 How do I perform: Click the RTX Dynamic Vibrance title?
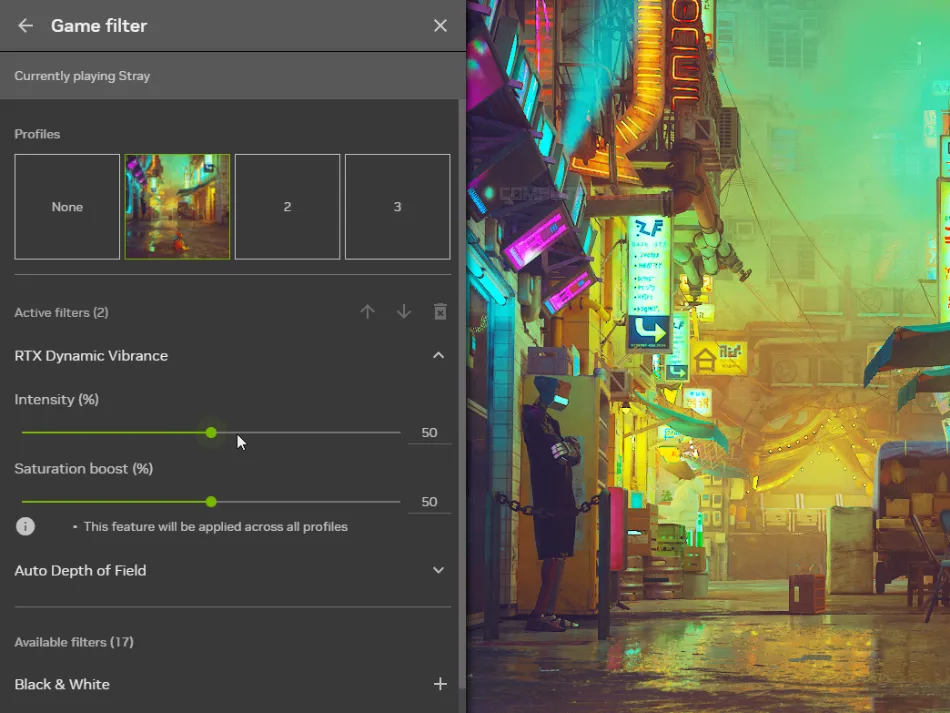click(x=91, y=356)
